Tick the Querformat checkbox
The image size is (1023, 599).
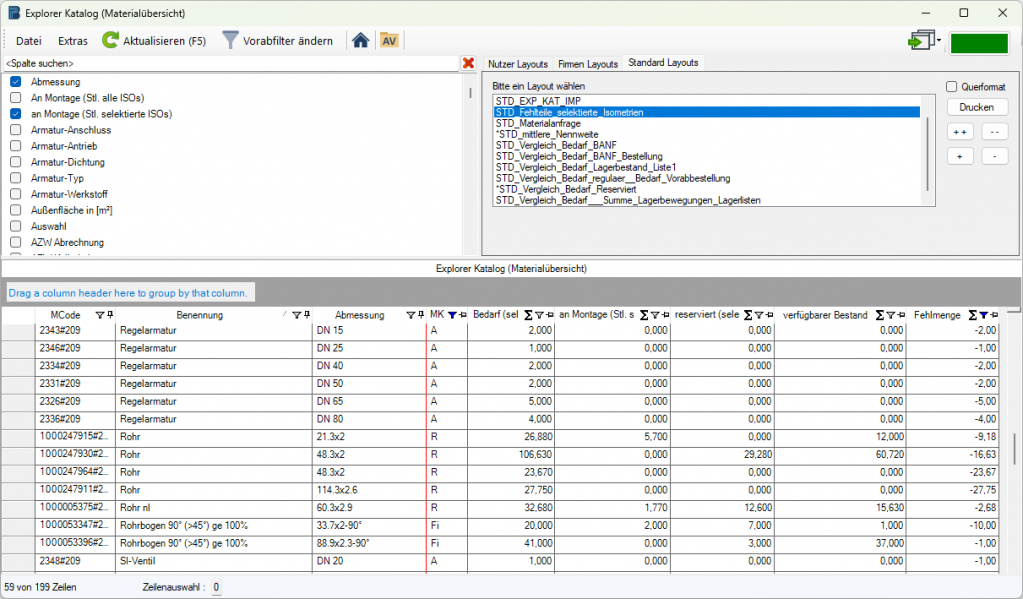952,87
